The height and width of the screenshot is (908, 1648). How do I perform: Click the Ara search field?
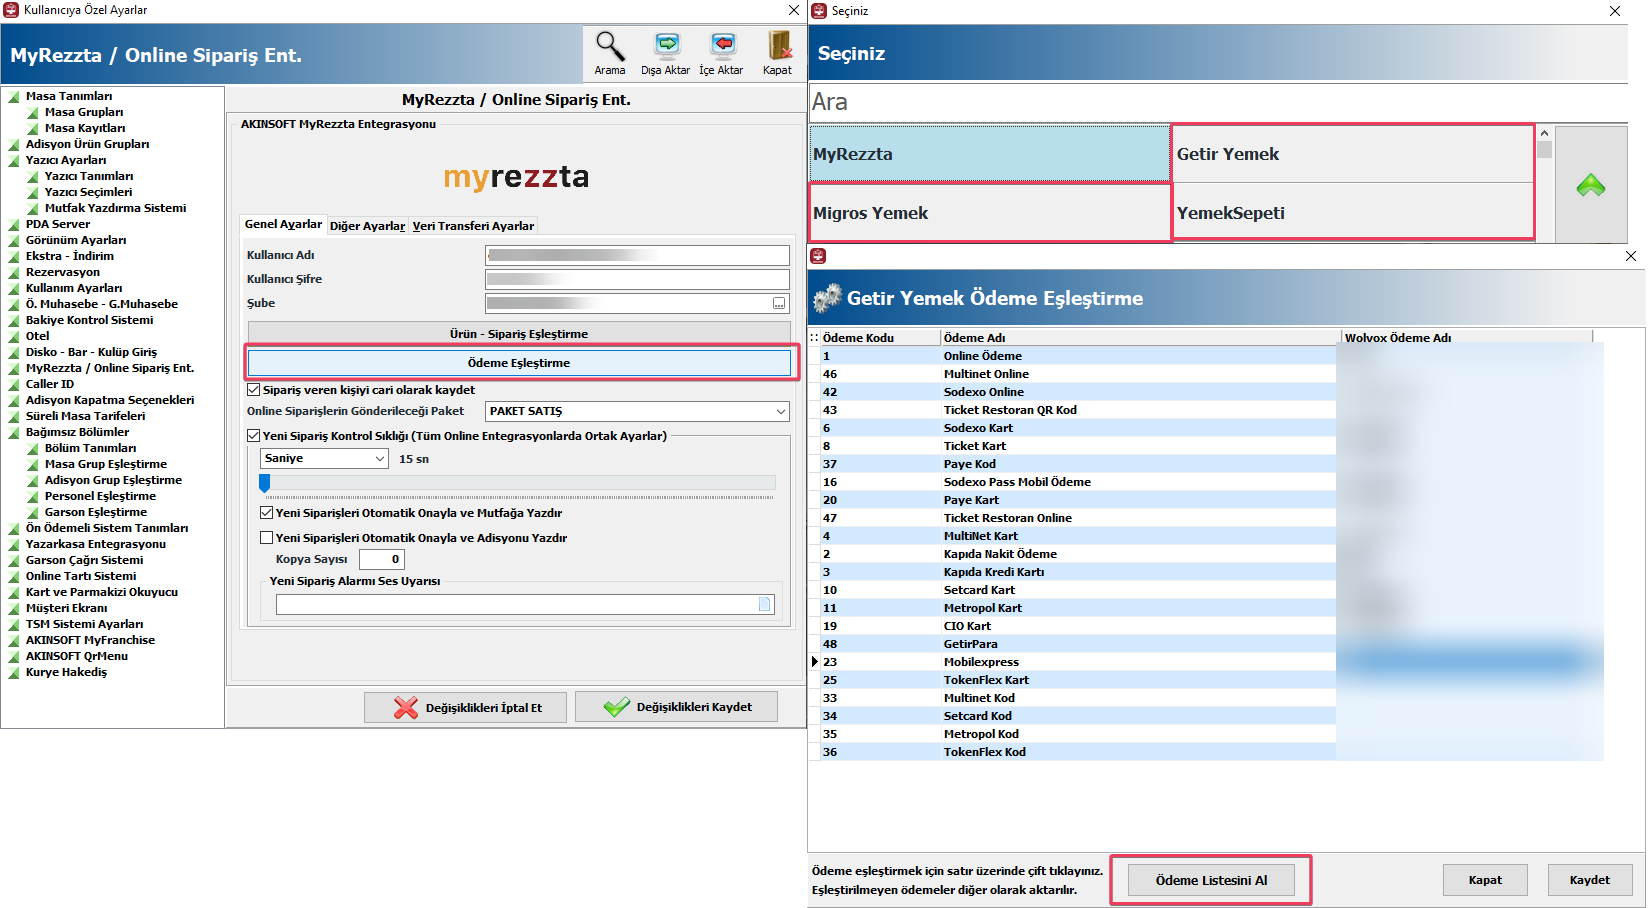tap(1218, 102)
